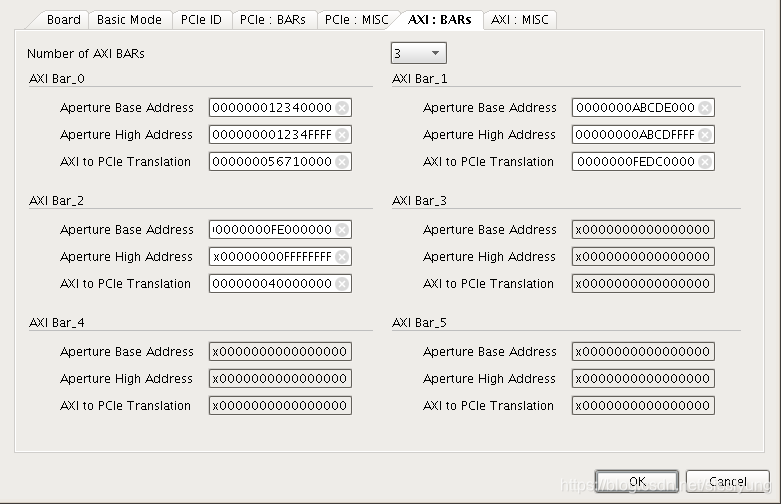The height and width of the screenshot is (504, 781).
Task: Open the PCIe : BARs tab
Action: (273, 20)
